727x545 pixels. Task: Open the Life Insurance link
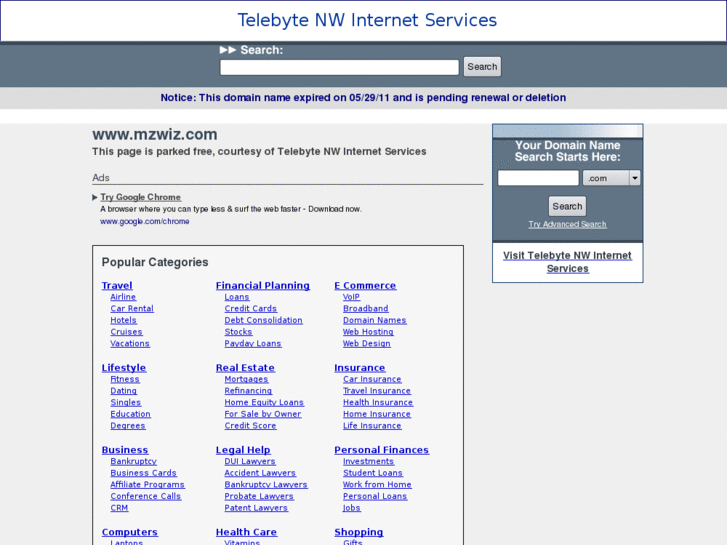coord(372,426)
